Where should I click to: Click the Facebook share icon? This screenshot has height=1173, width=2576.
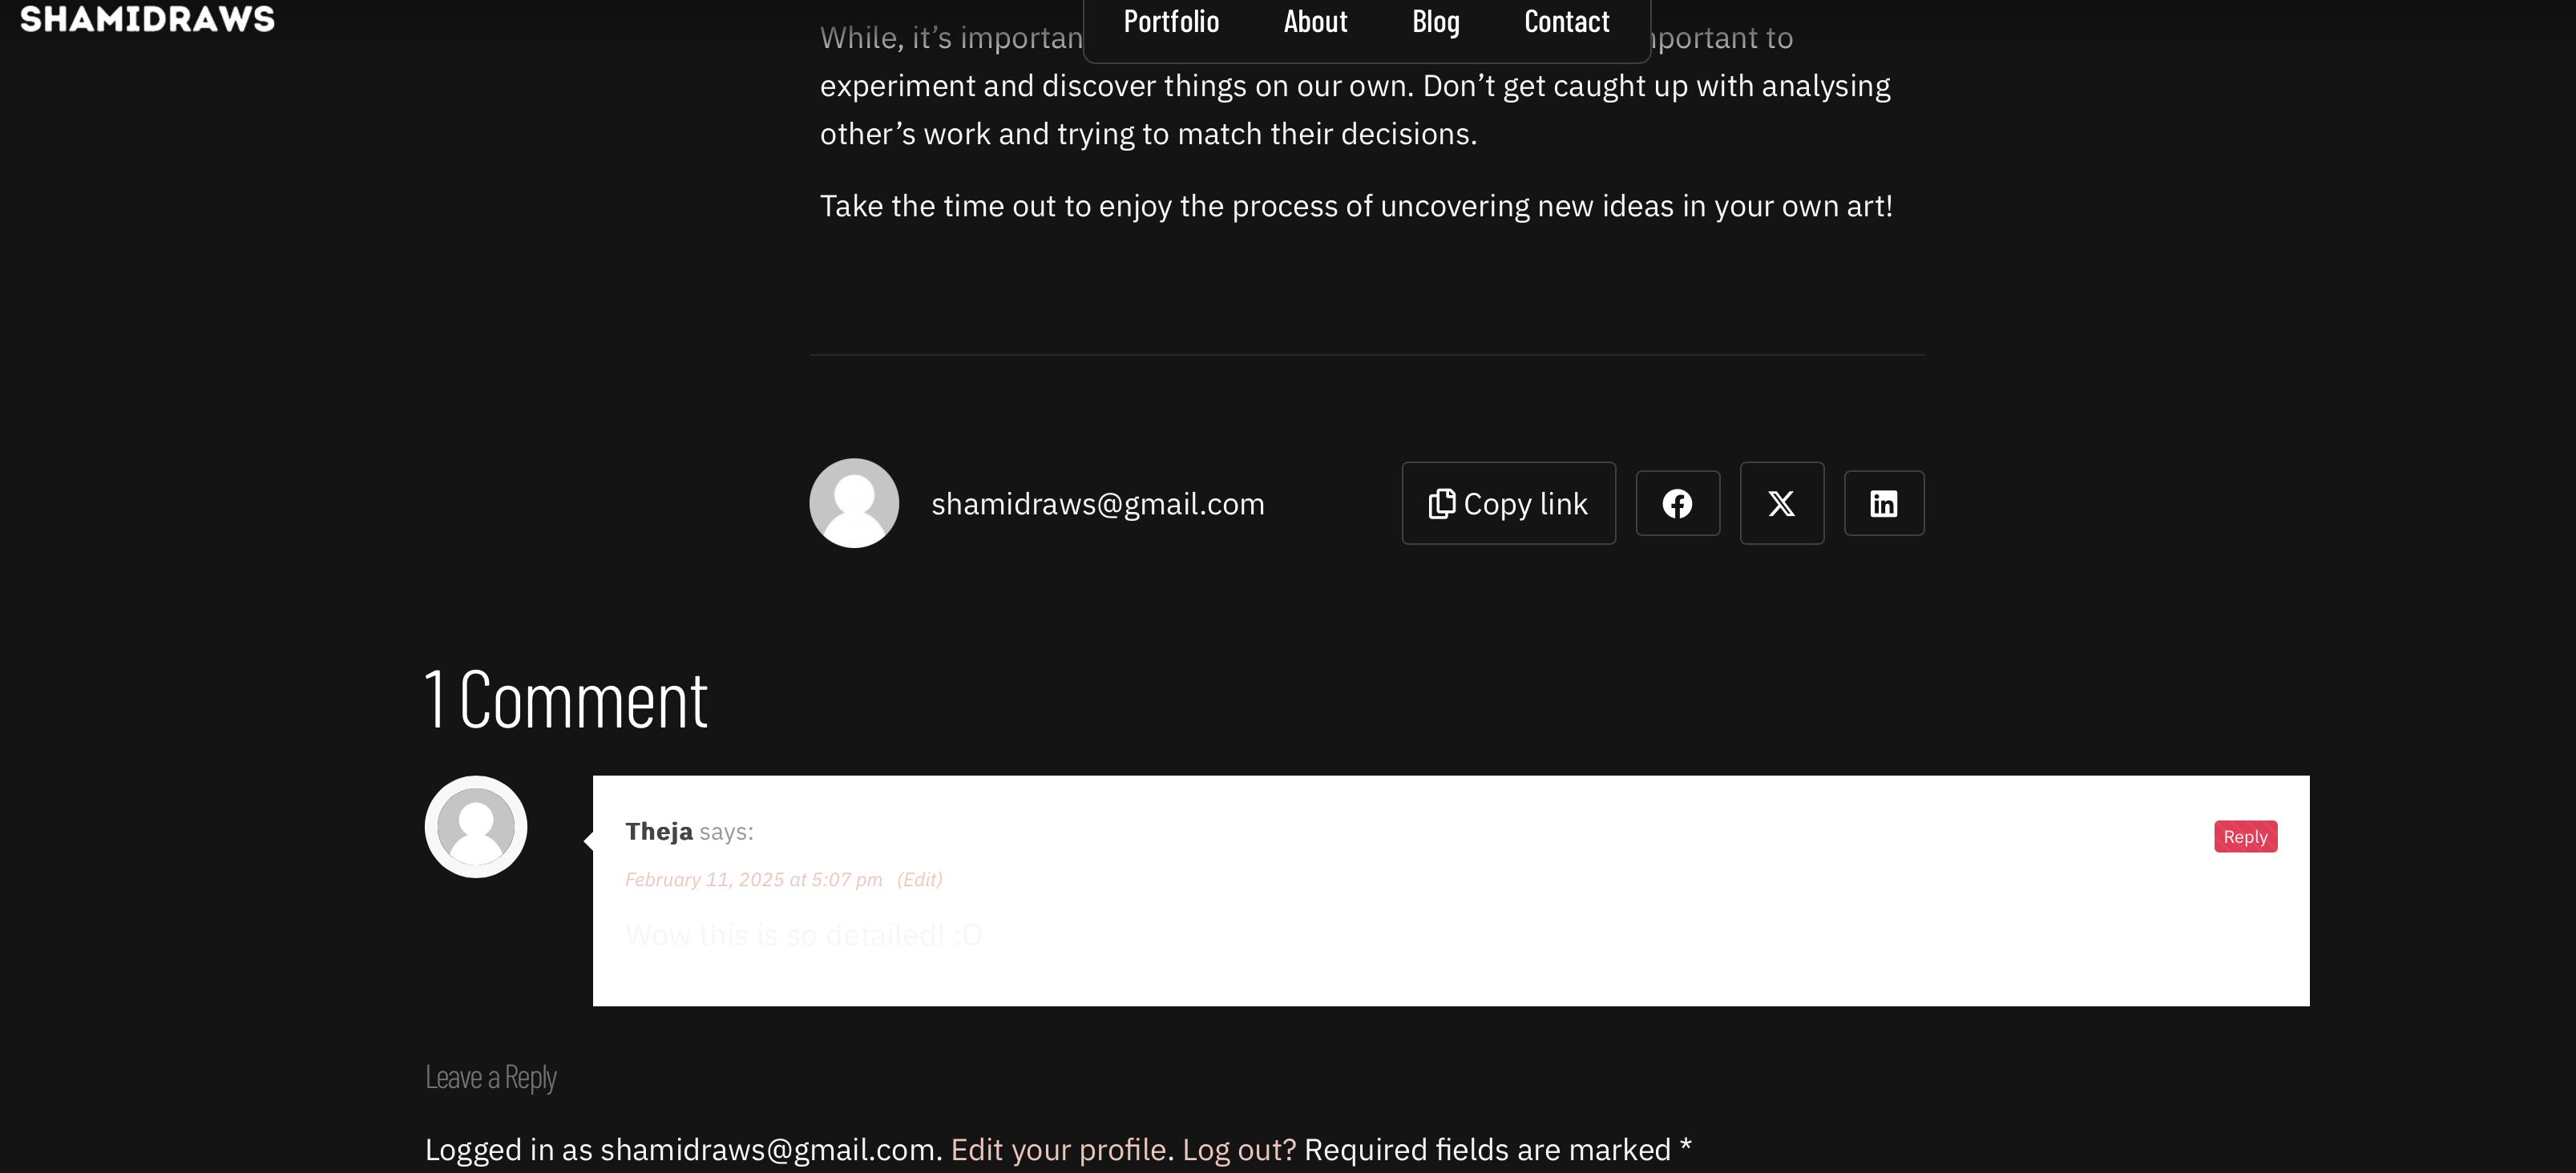tap(1677, 503)
